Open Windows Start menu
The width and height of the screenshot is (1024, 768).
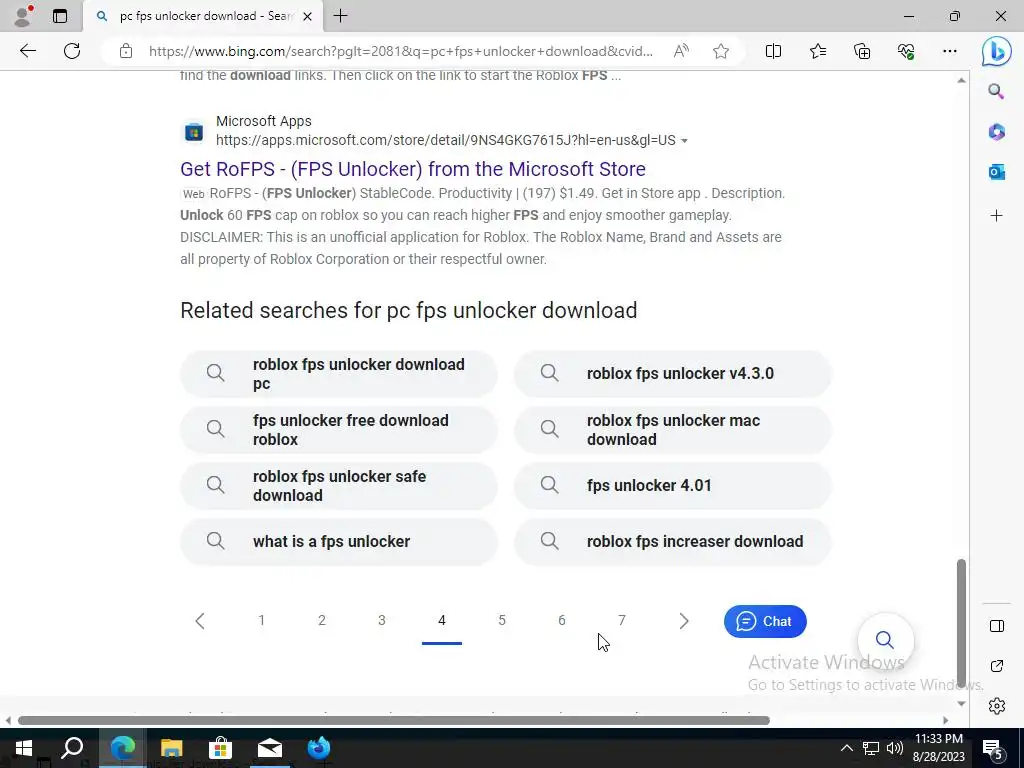tap(24, 748)
